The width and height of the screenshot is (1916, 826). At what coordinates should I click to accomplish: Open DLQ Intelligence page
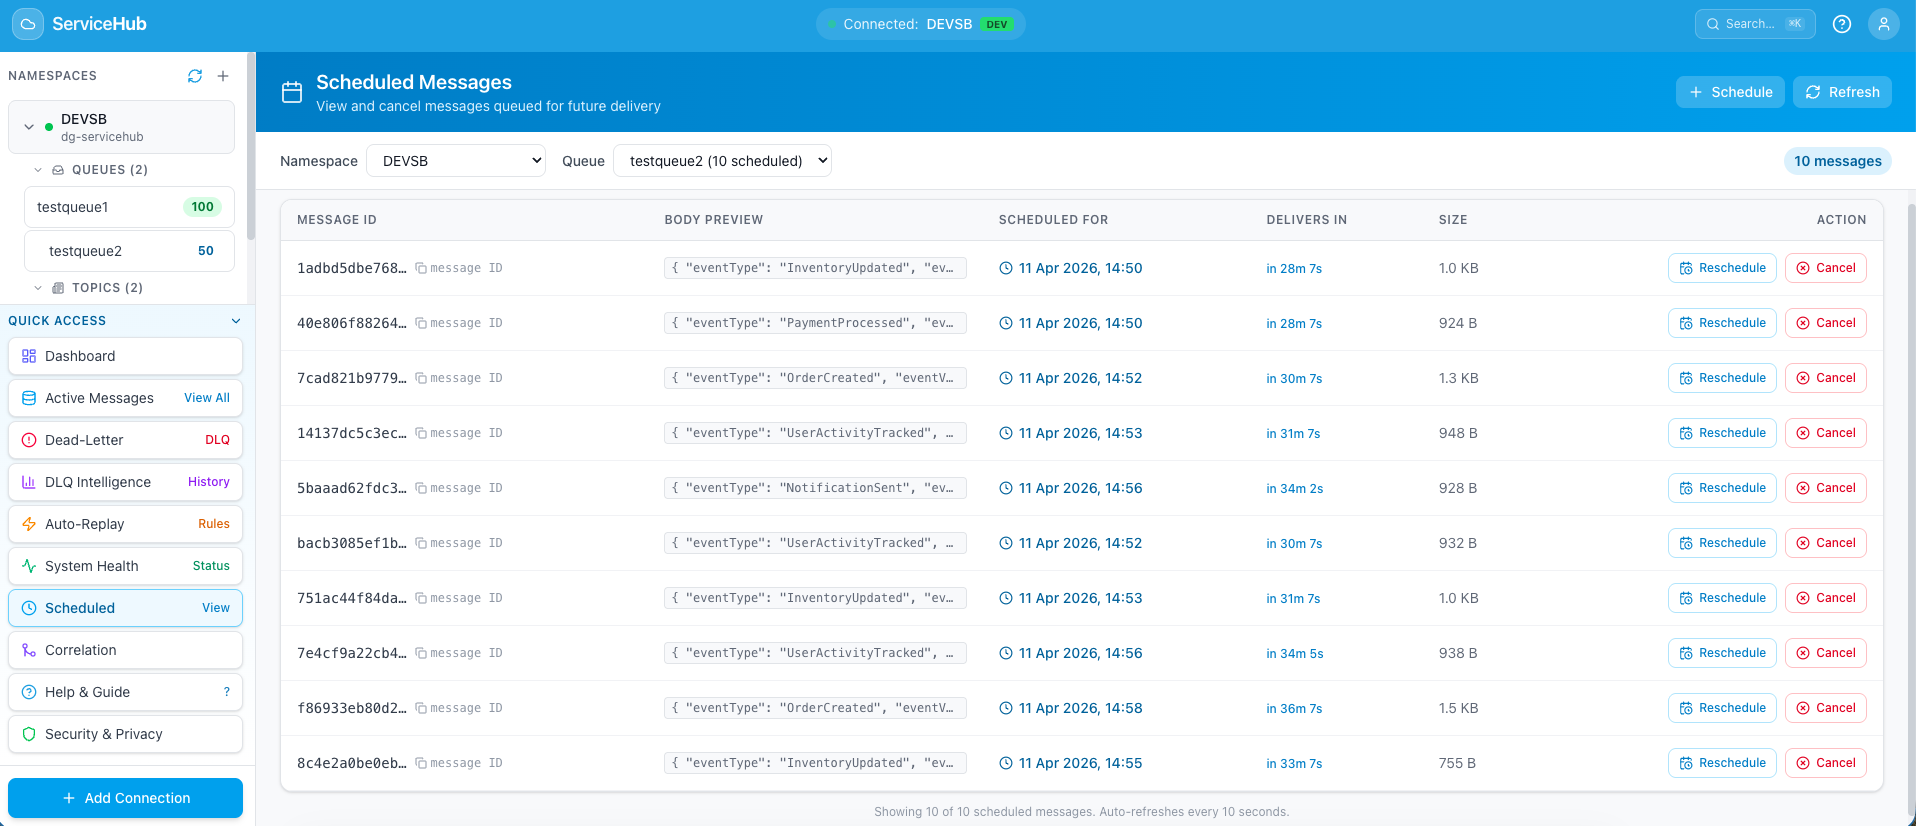125,482
